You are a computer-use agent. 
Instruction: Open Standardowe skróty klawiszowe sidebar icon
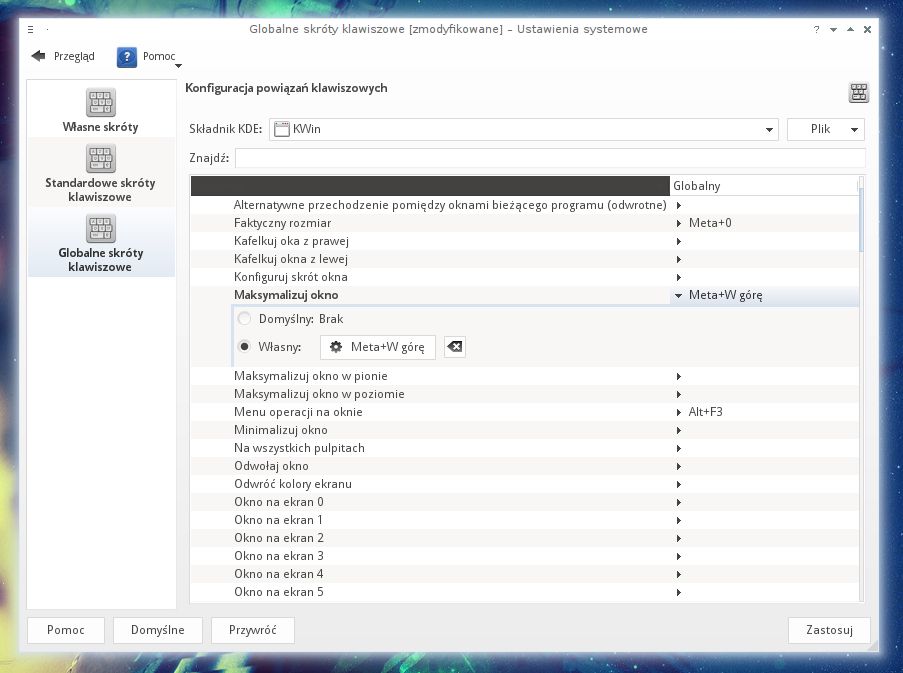[x=101, y=158]
